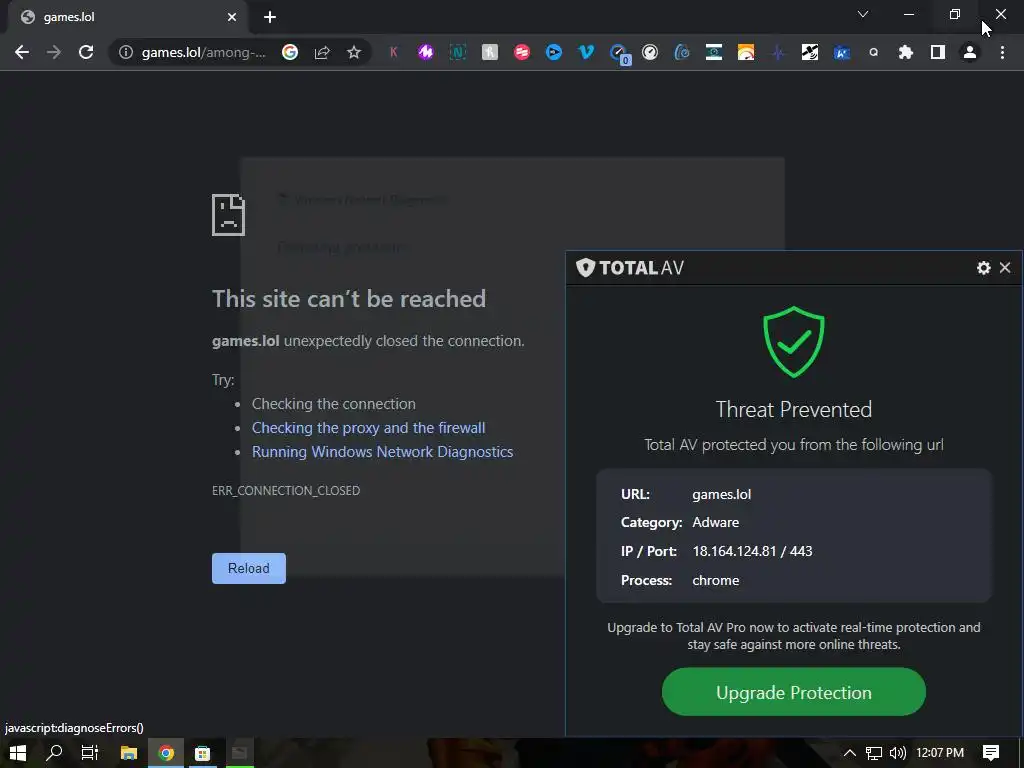Open Total AV popup settings gear
This screenshot has width=1024, height=768.
984,268
